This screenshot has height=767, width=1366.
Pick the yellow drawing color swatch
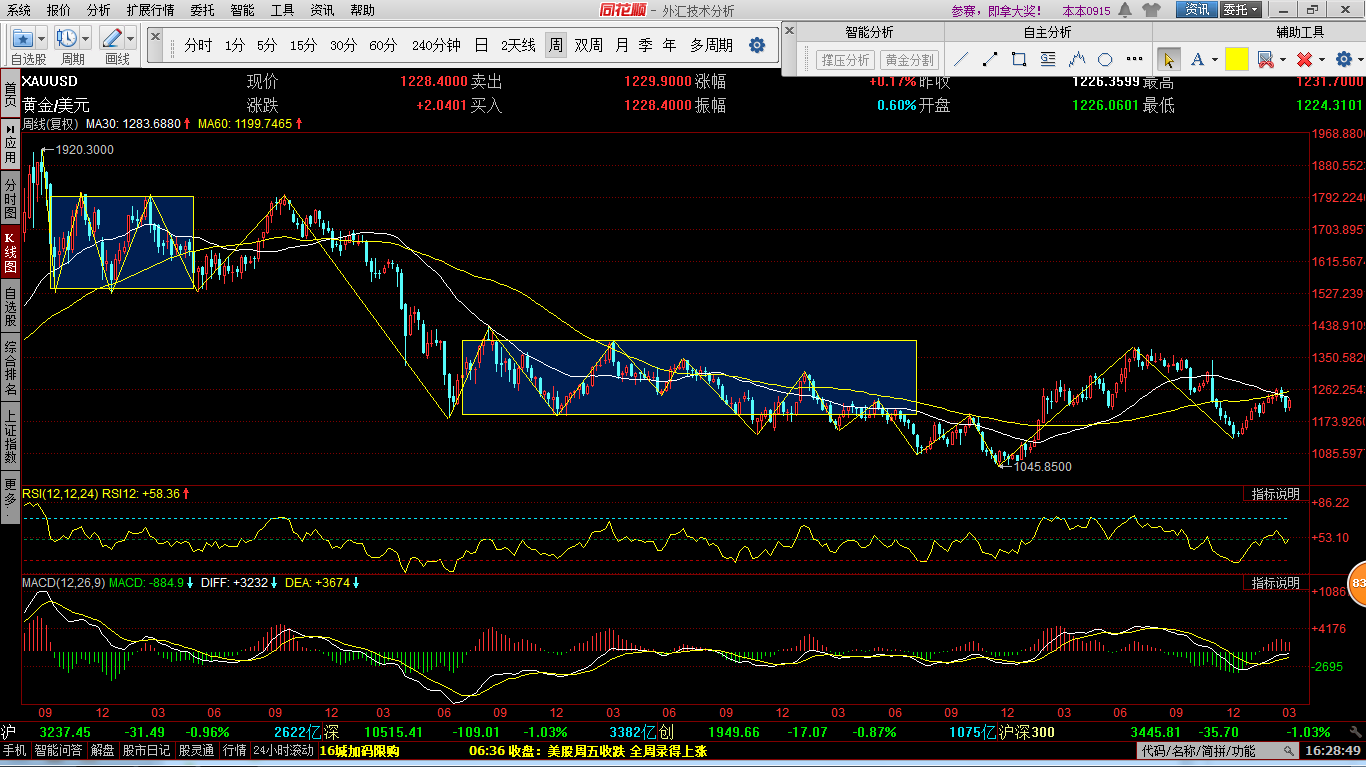(1236, 59)
